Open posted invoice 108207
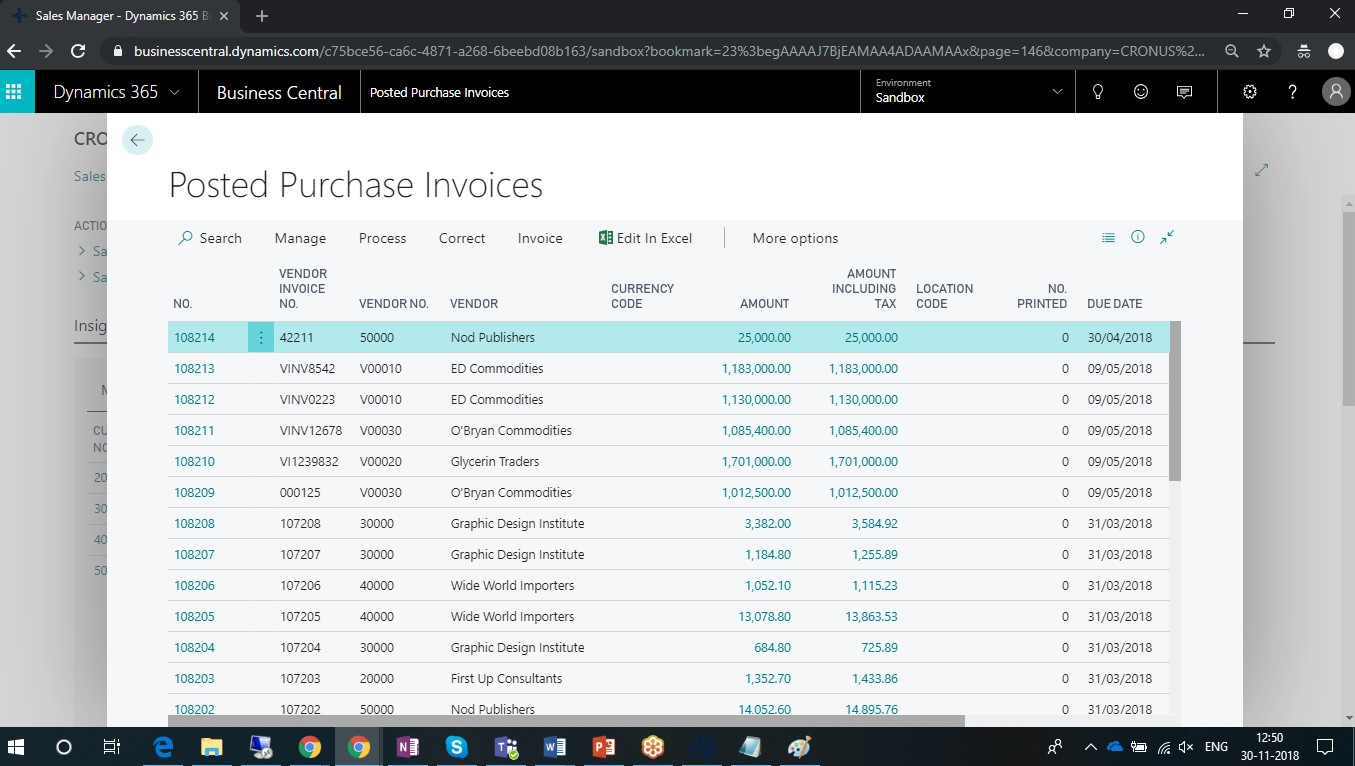 pos(194,555)
